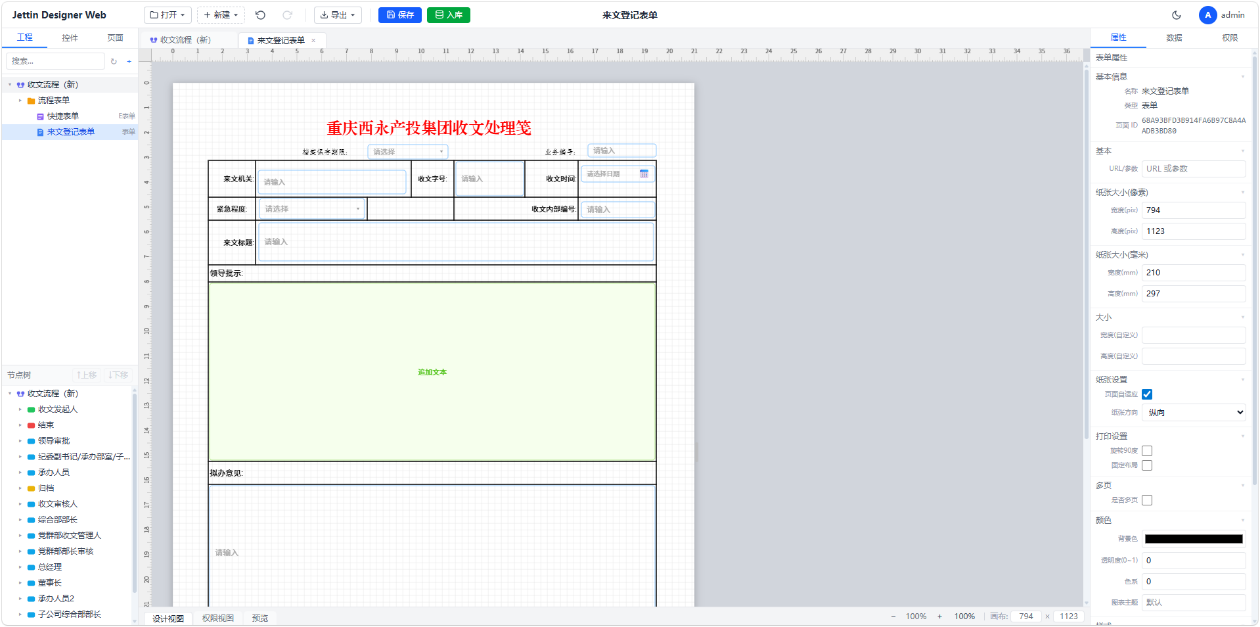The image size is (1260, 627).
Task: Toggle the 是否多页 checkbox
Action: coord(1147,500)
